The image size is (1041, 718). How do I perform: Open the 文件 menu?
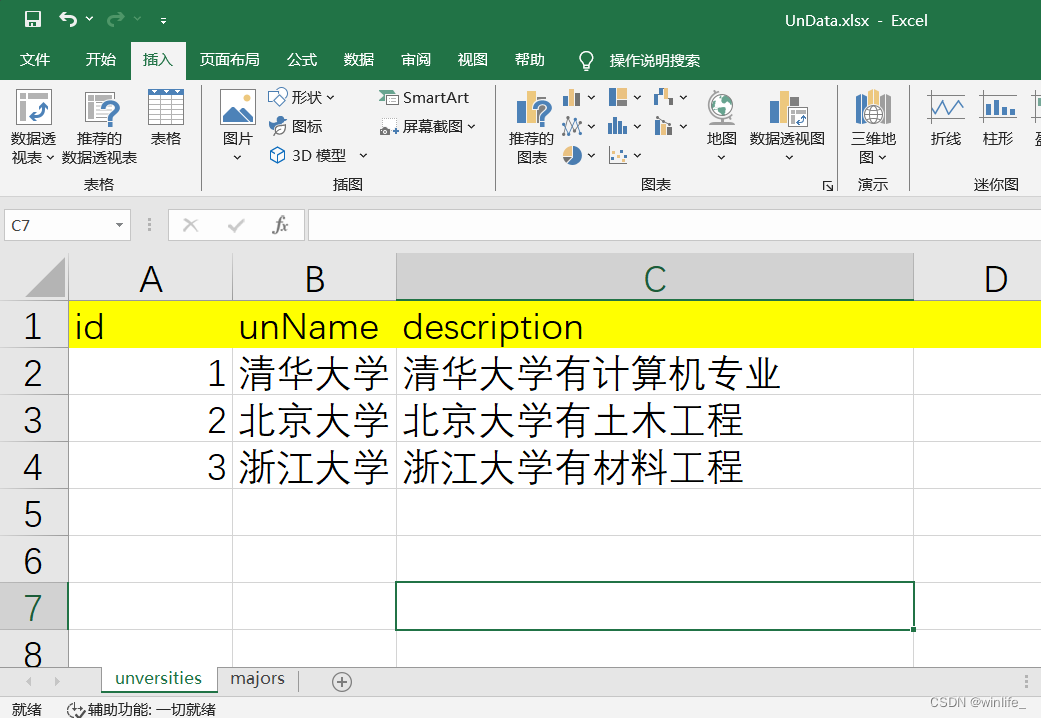pyautogui.click(x=35, y=60)
